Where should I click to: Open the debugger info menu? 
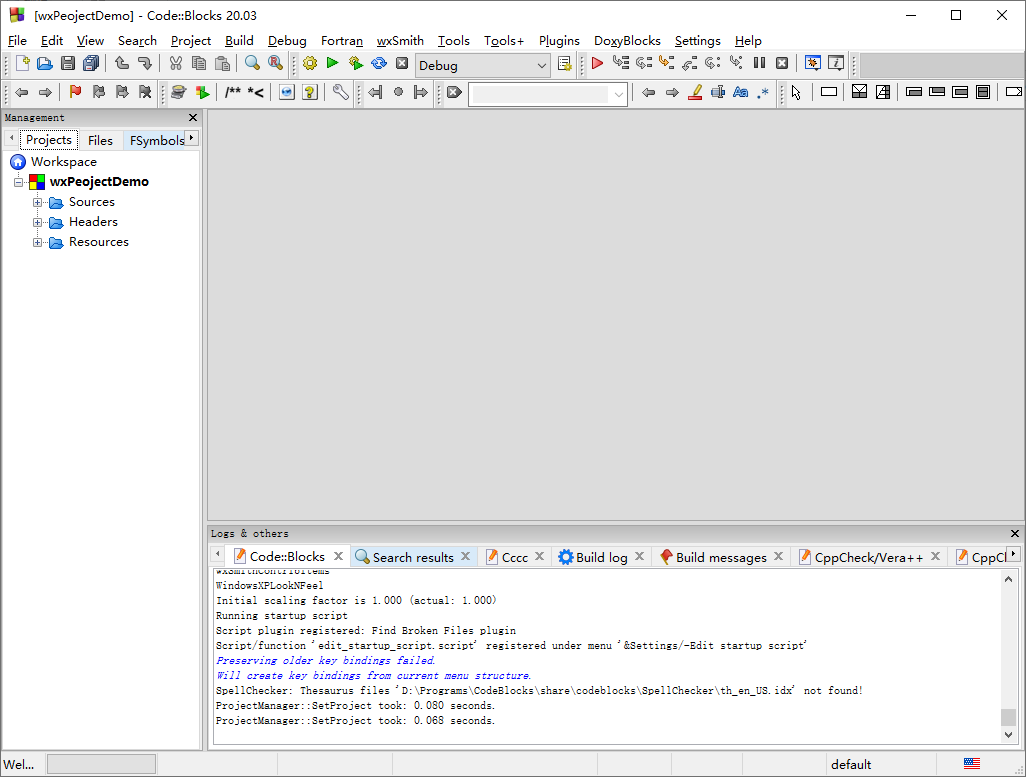836,63
